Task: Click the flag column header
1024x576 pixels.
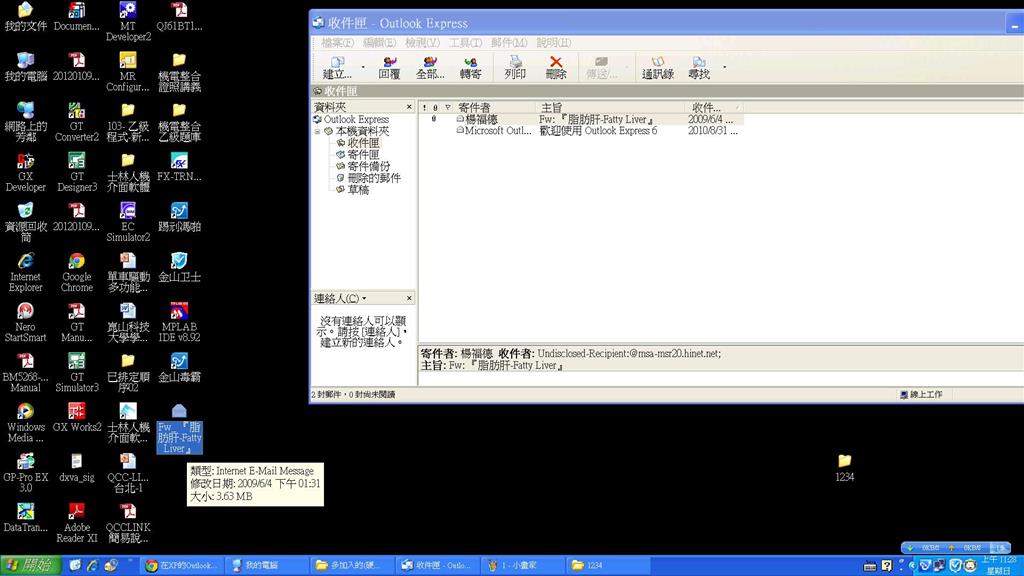Action: [x=447, y=107]
